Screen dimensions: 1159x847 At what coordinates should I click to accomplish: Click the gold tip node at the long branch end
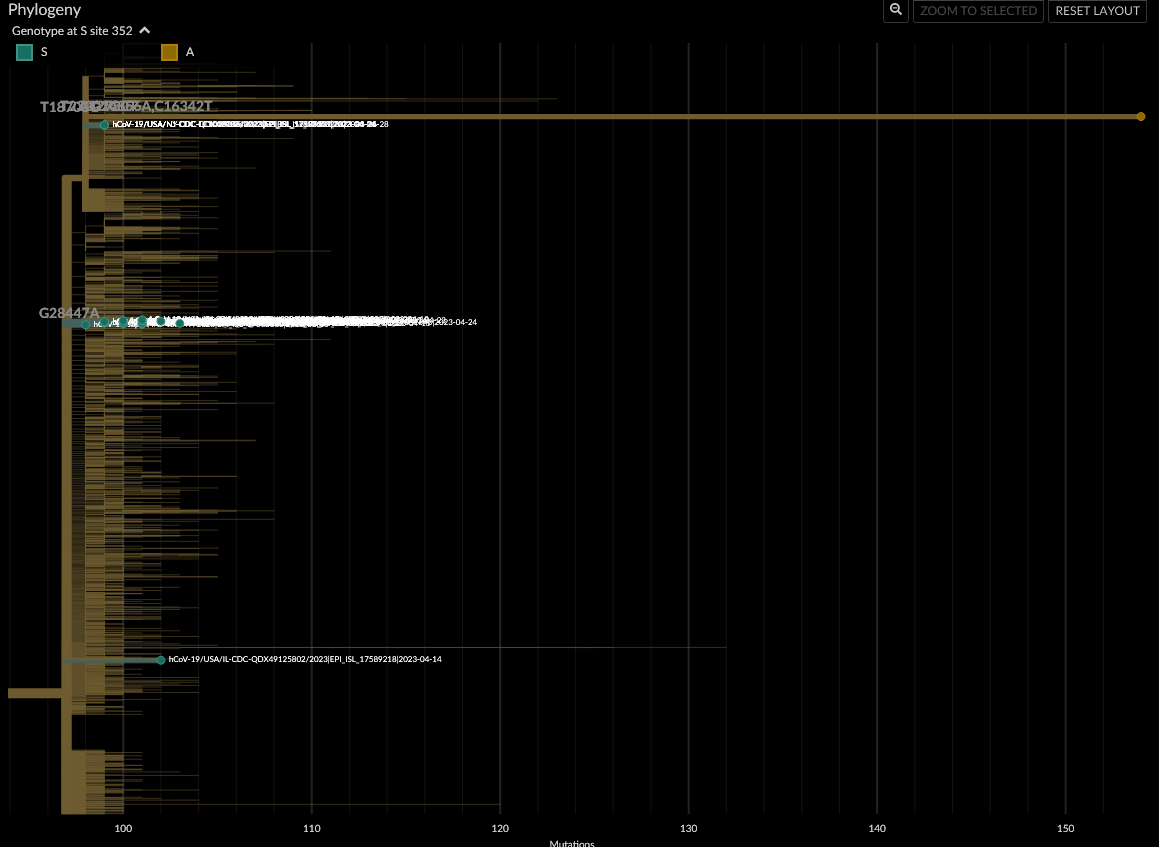click(1140, 116)
